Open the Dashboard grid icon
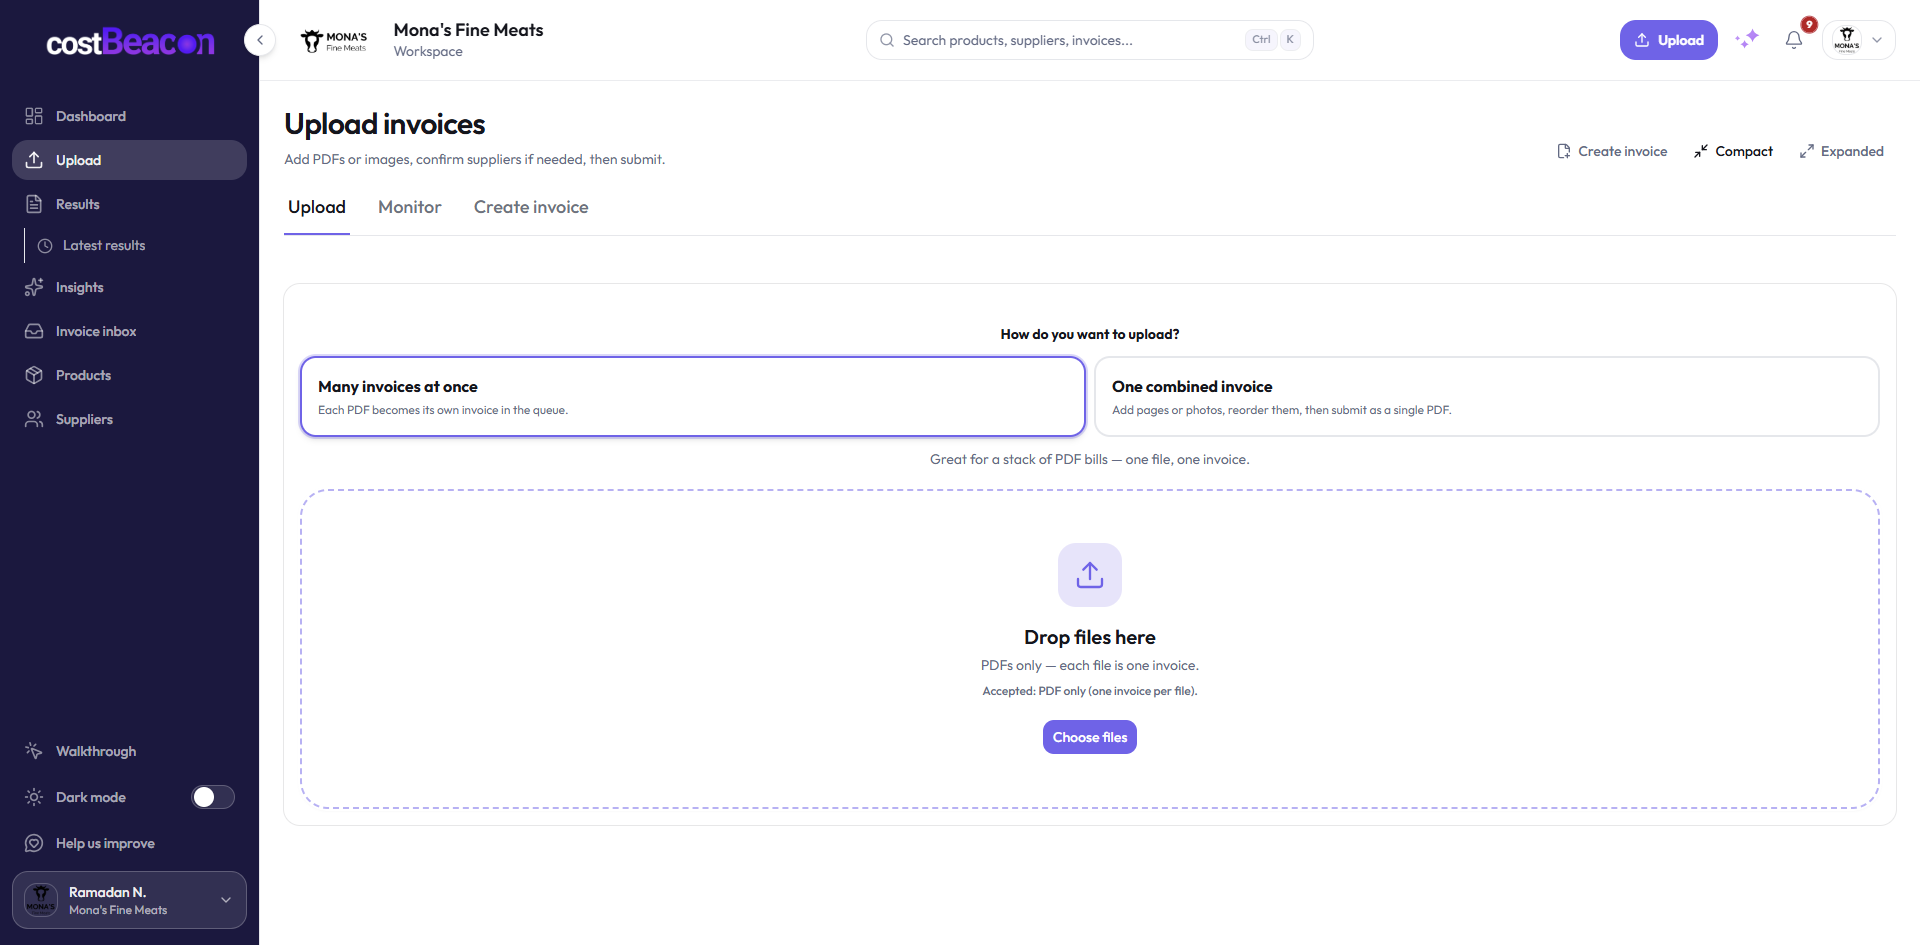 34,116
